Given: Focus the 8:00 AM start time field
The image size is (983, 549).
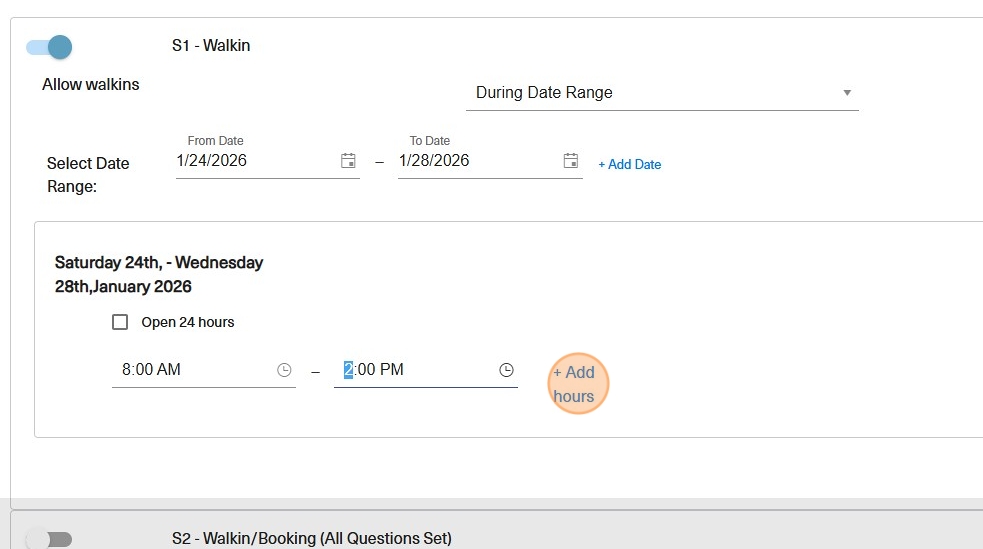Looking at the screenshot, I should pos(190,370).
